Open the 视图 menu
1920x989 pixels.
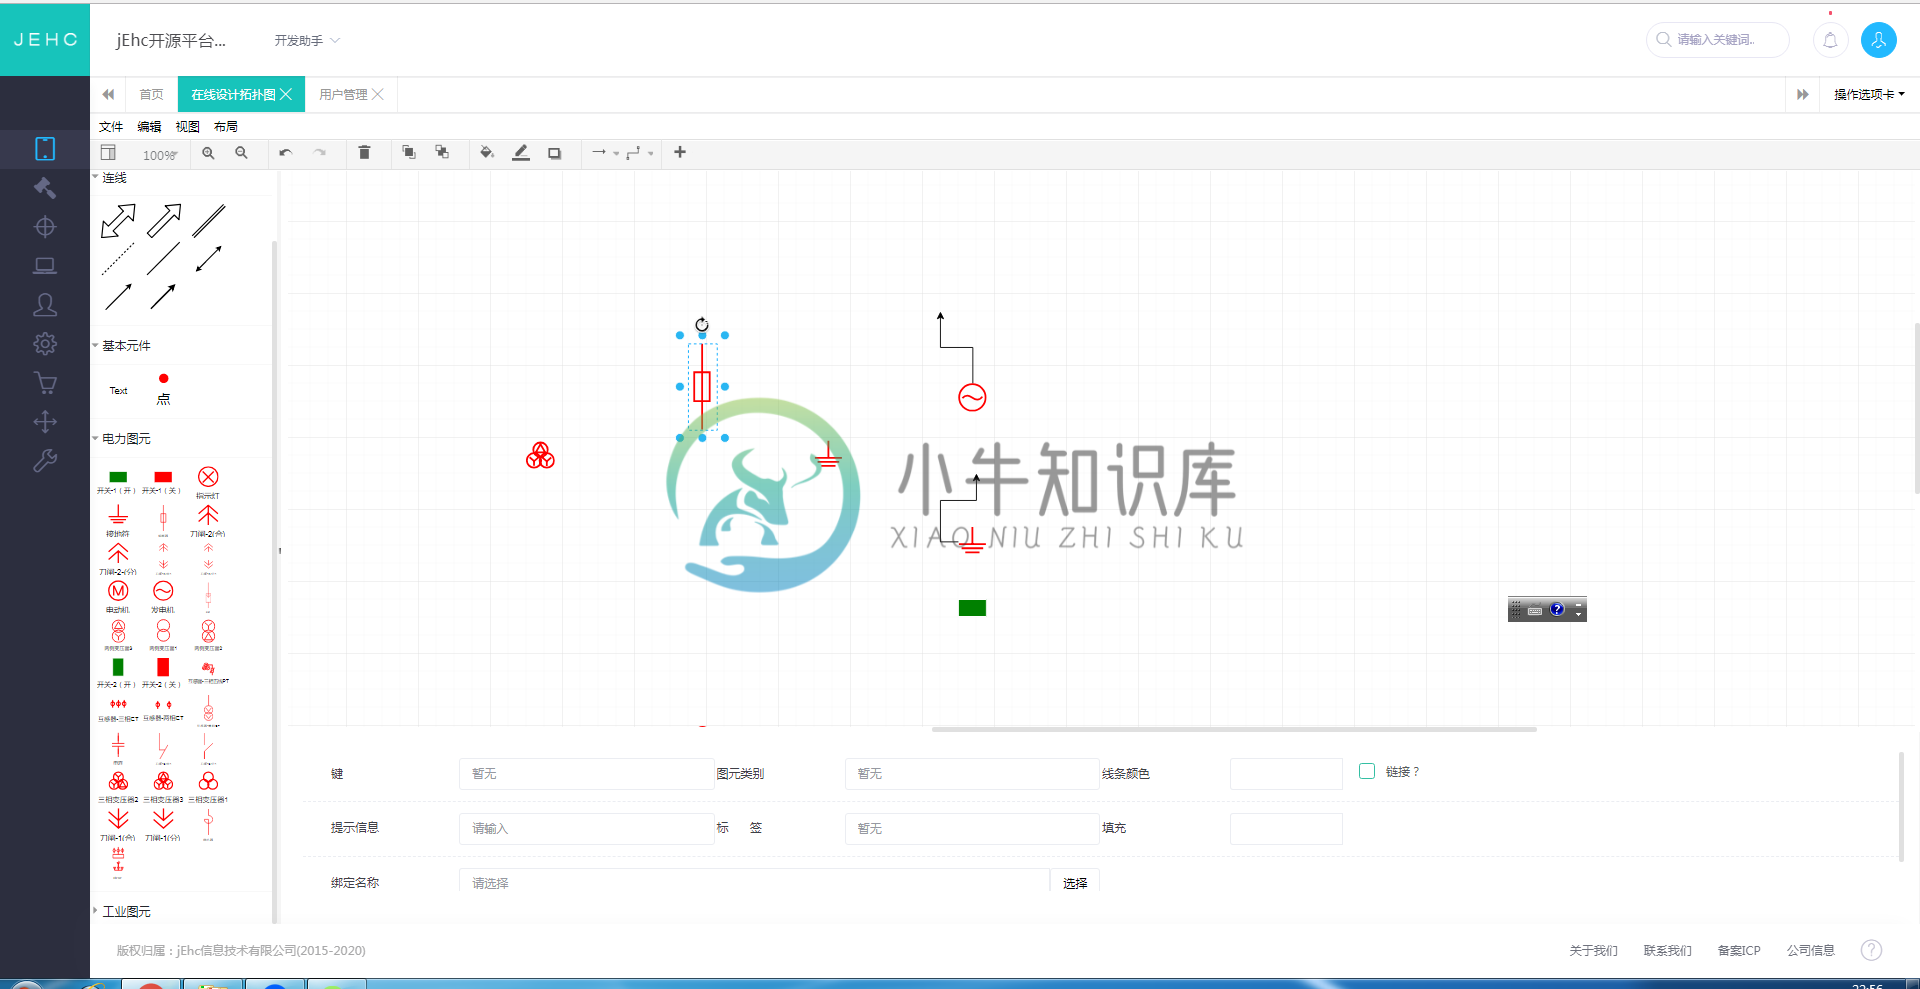(187, 127)
